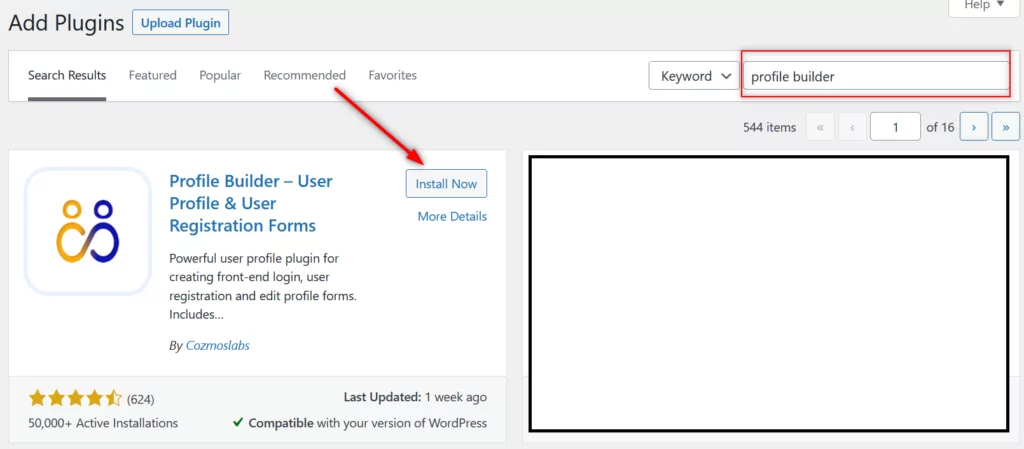Image resolution: width=1024 pixels, height=449 pixels.
Task: Click the Add Plugins page heading
Action: coord(66,23)
